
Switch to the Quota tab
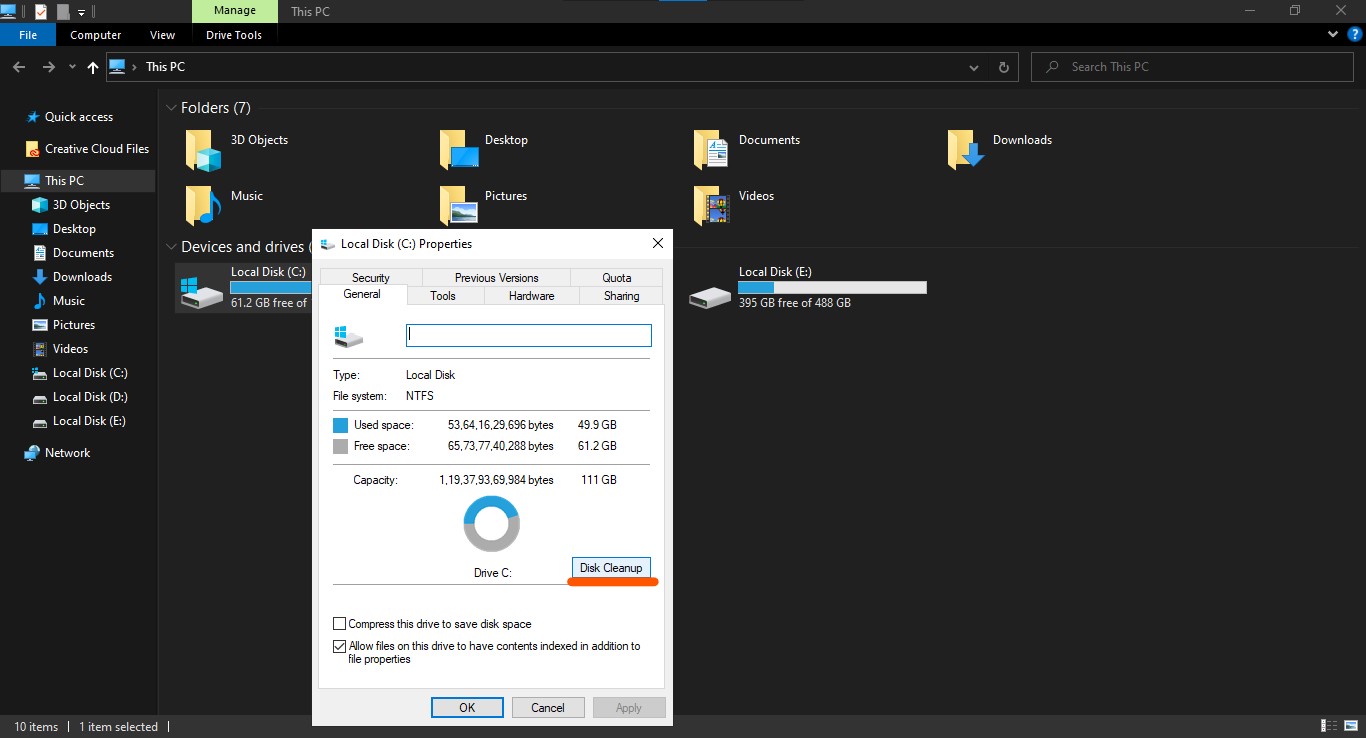(617, 278)
